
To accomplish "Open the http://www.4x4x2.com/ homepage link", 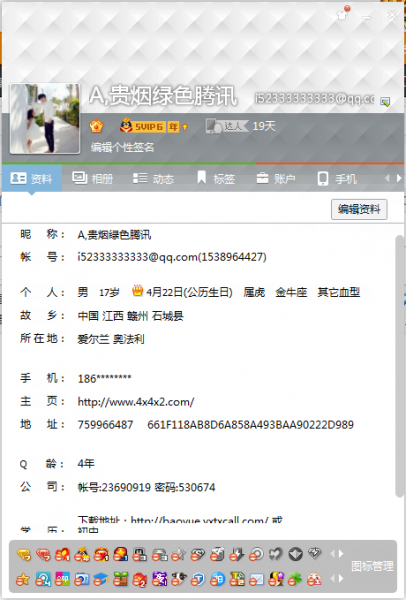I will [136, 402].
